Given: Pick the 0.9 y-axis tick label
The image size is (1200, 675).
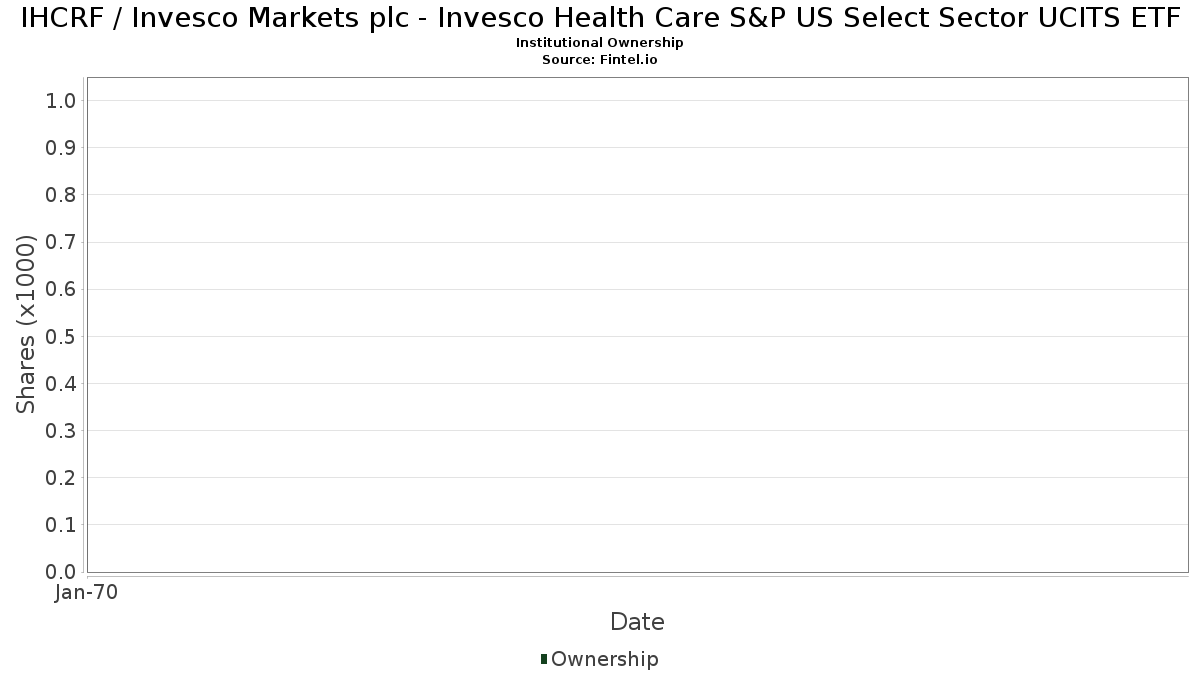Looking at the screenshot, I should (61, 148).
